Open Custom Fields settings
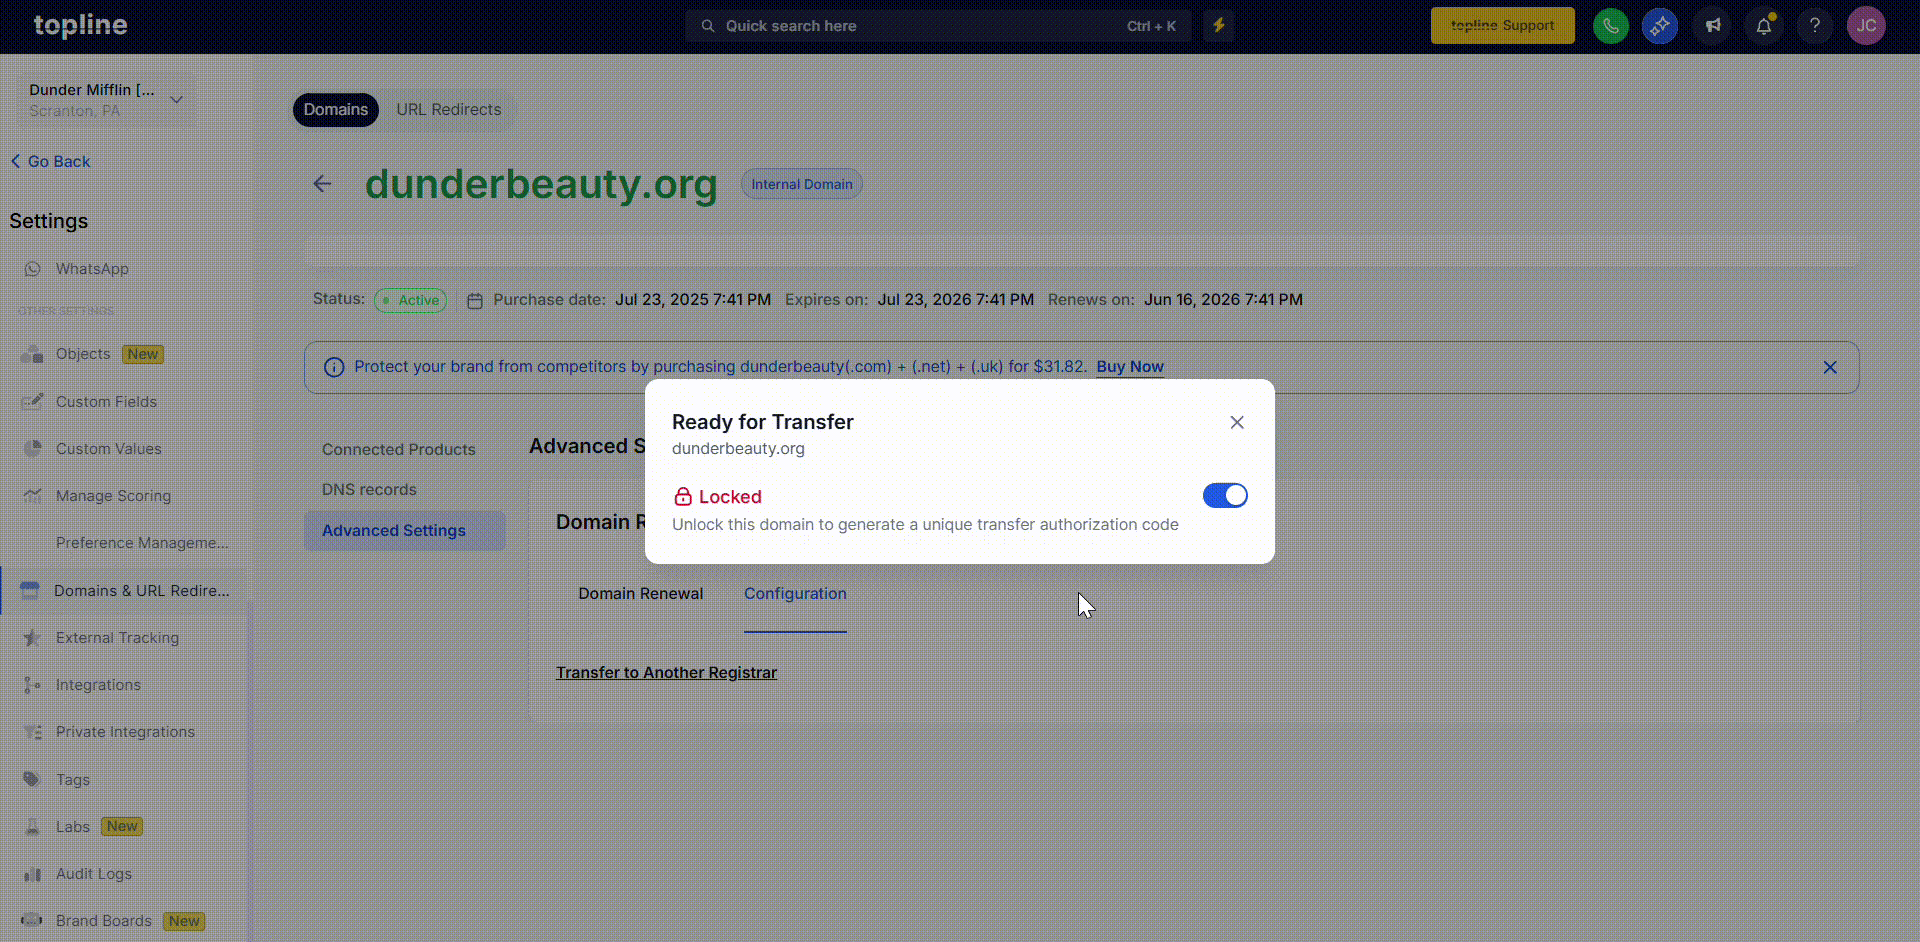This screenshot has width=1920, height=942. 106,402
